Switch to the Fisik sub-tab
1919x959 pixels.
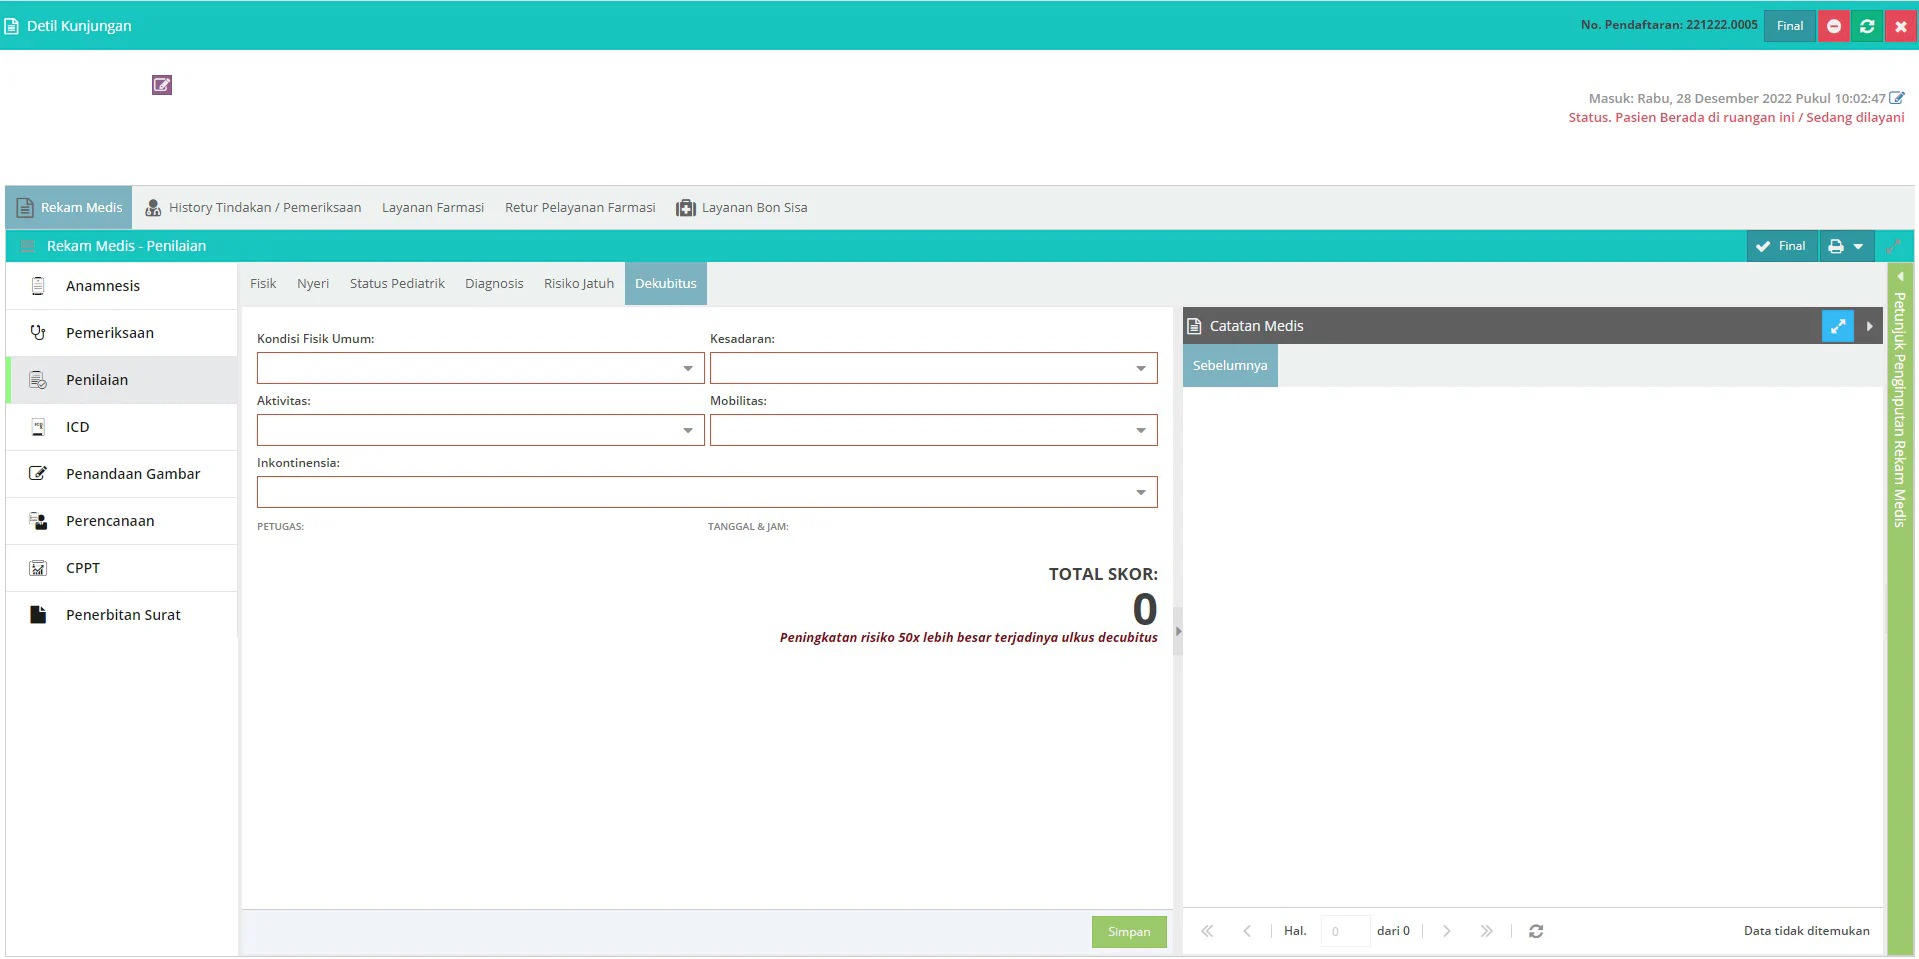263,284
